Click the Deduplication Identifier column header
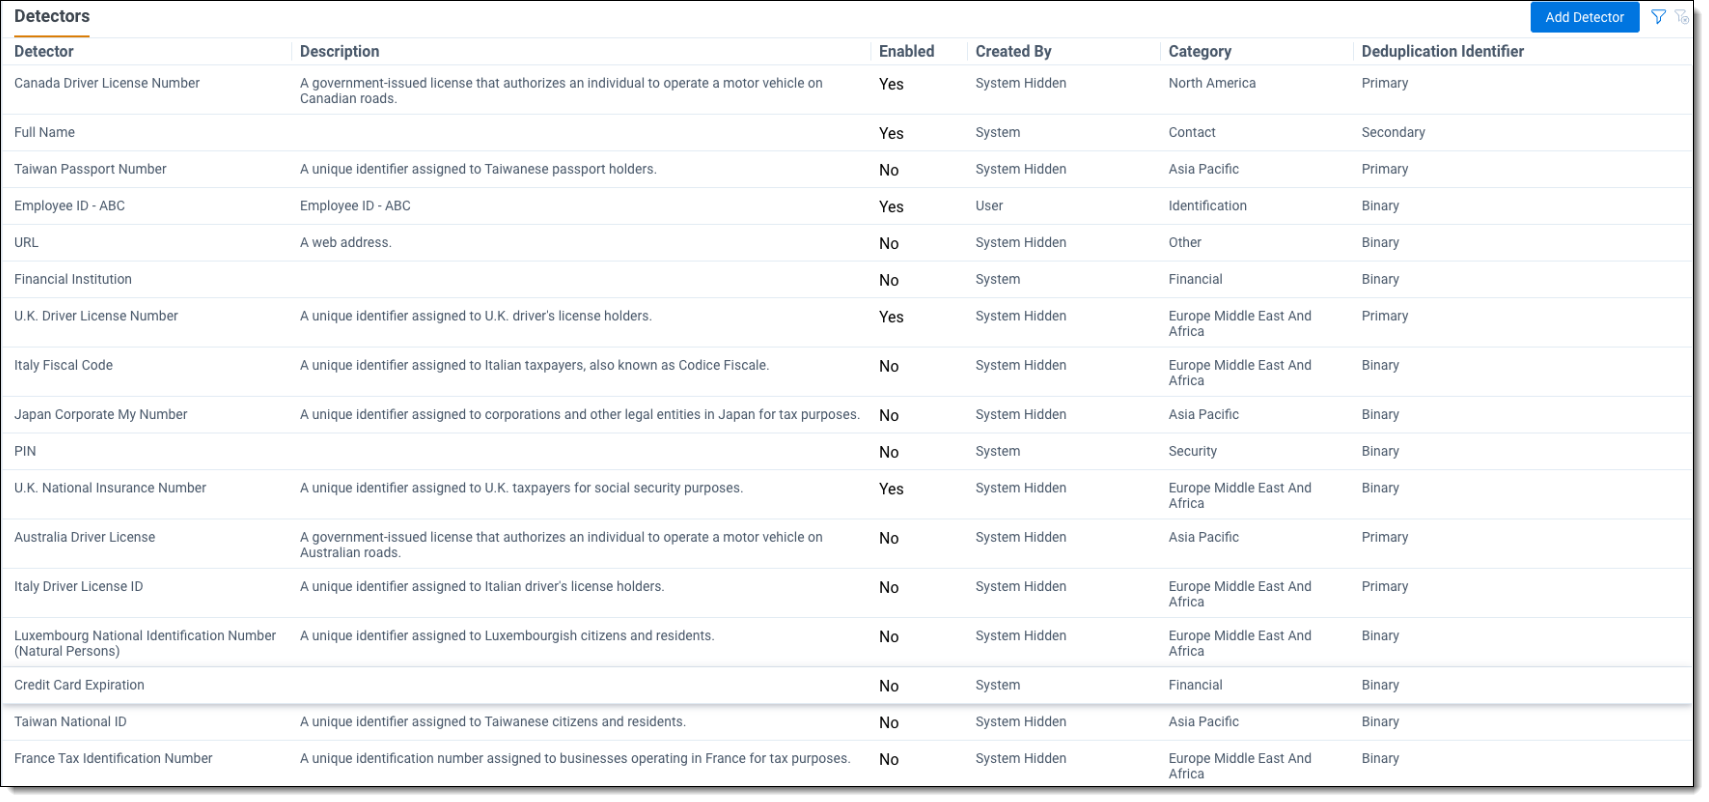 click(1442, 52)
